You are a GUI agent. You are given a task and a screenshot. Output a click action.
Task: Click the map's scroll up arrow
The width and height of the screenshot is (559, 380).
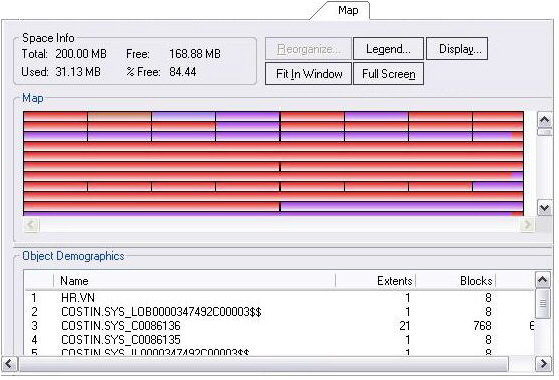tap(544, 120)
